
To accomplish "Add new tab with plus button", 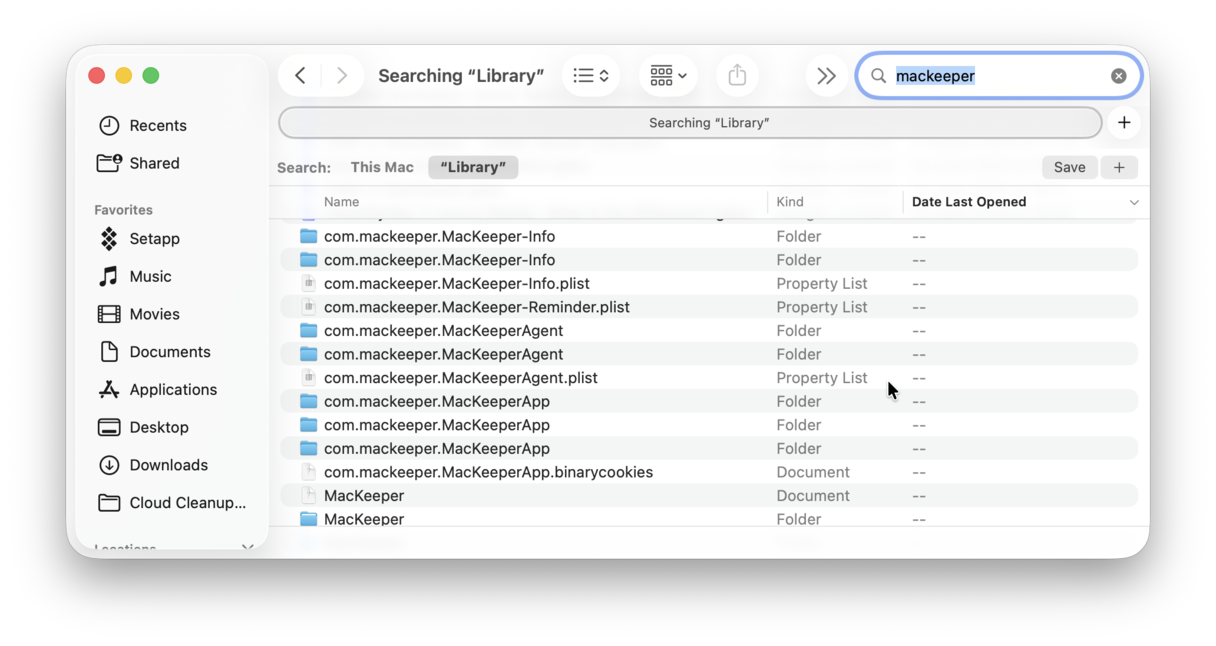I will [x=1124, y=123].
